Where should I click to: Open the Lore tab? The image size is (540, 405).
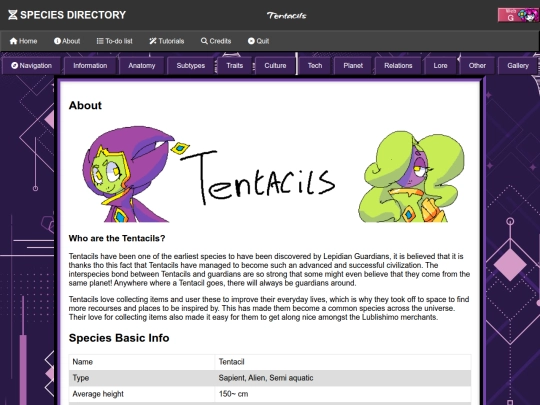click(440, 65)
